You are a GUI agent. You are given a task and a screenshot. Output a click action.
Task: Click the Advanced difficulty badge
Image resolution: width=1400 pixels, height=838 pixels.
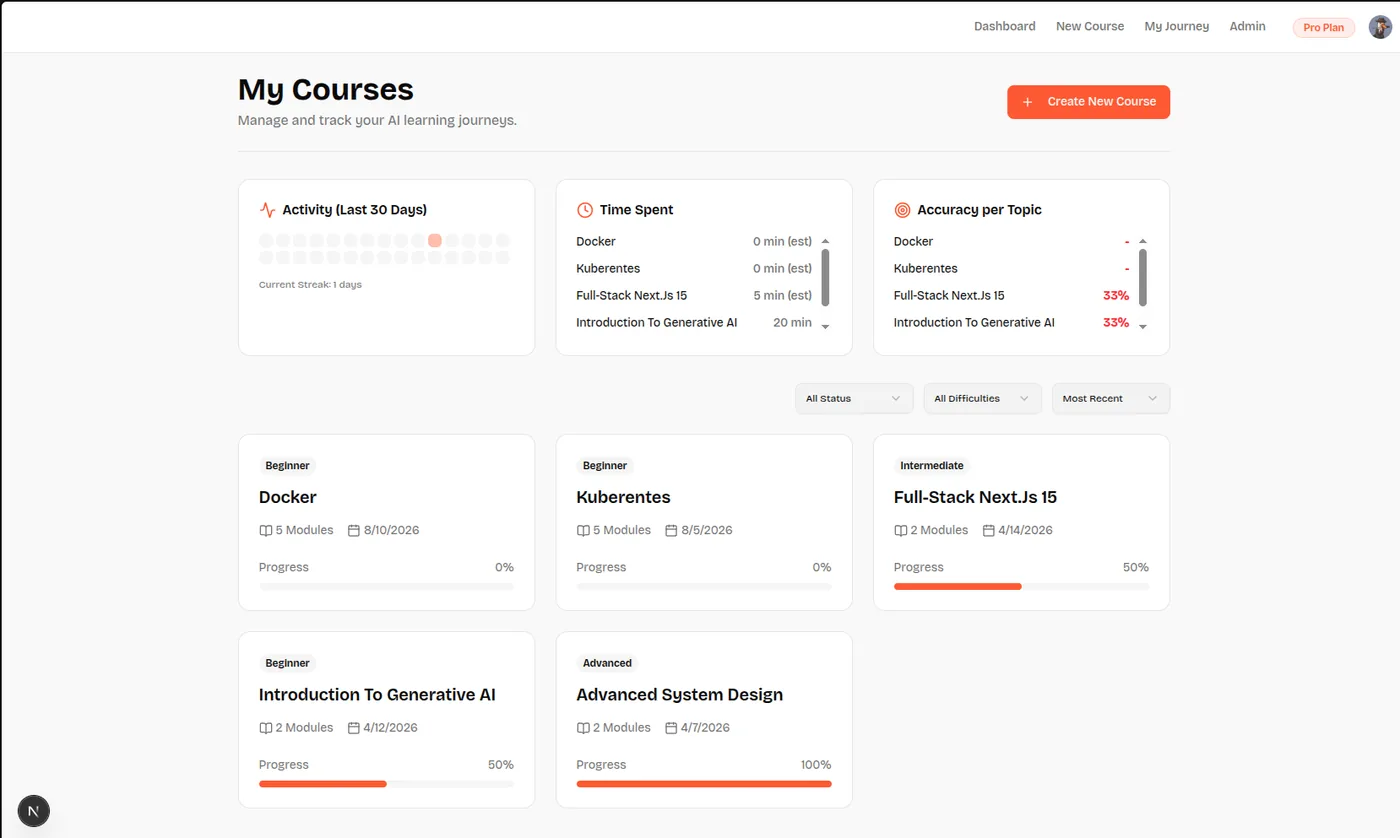point(607,663)
